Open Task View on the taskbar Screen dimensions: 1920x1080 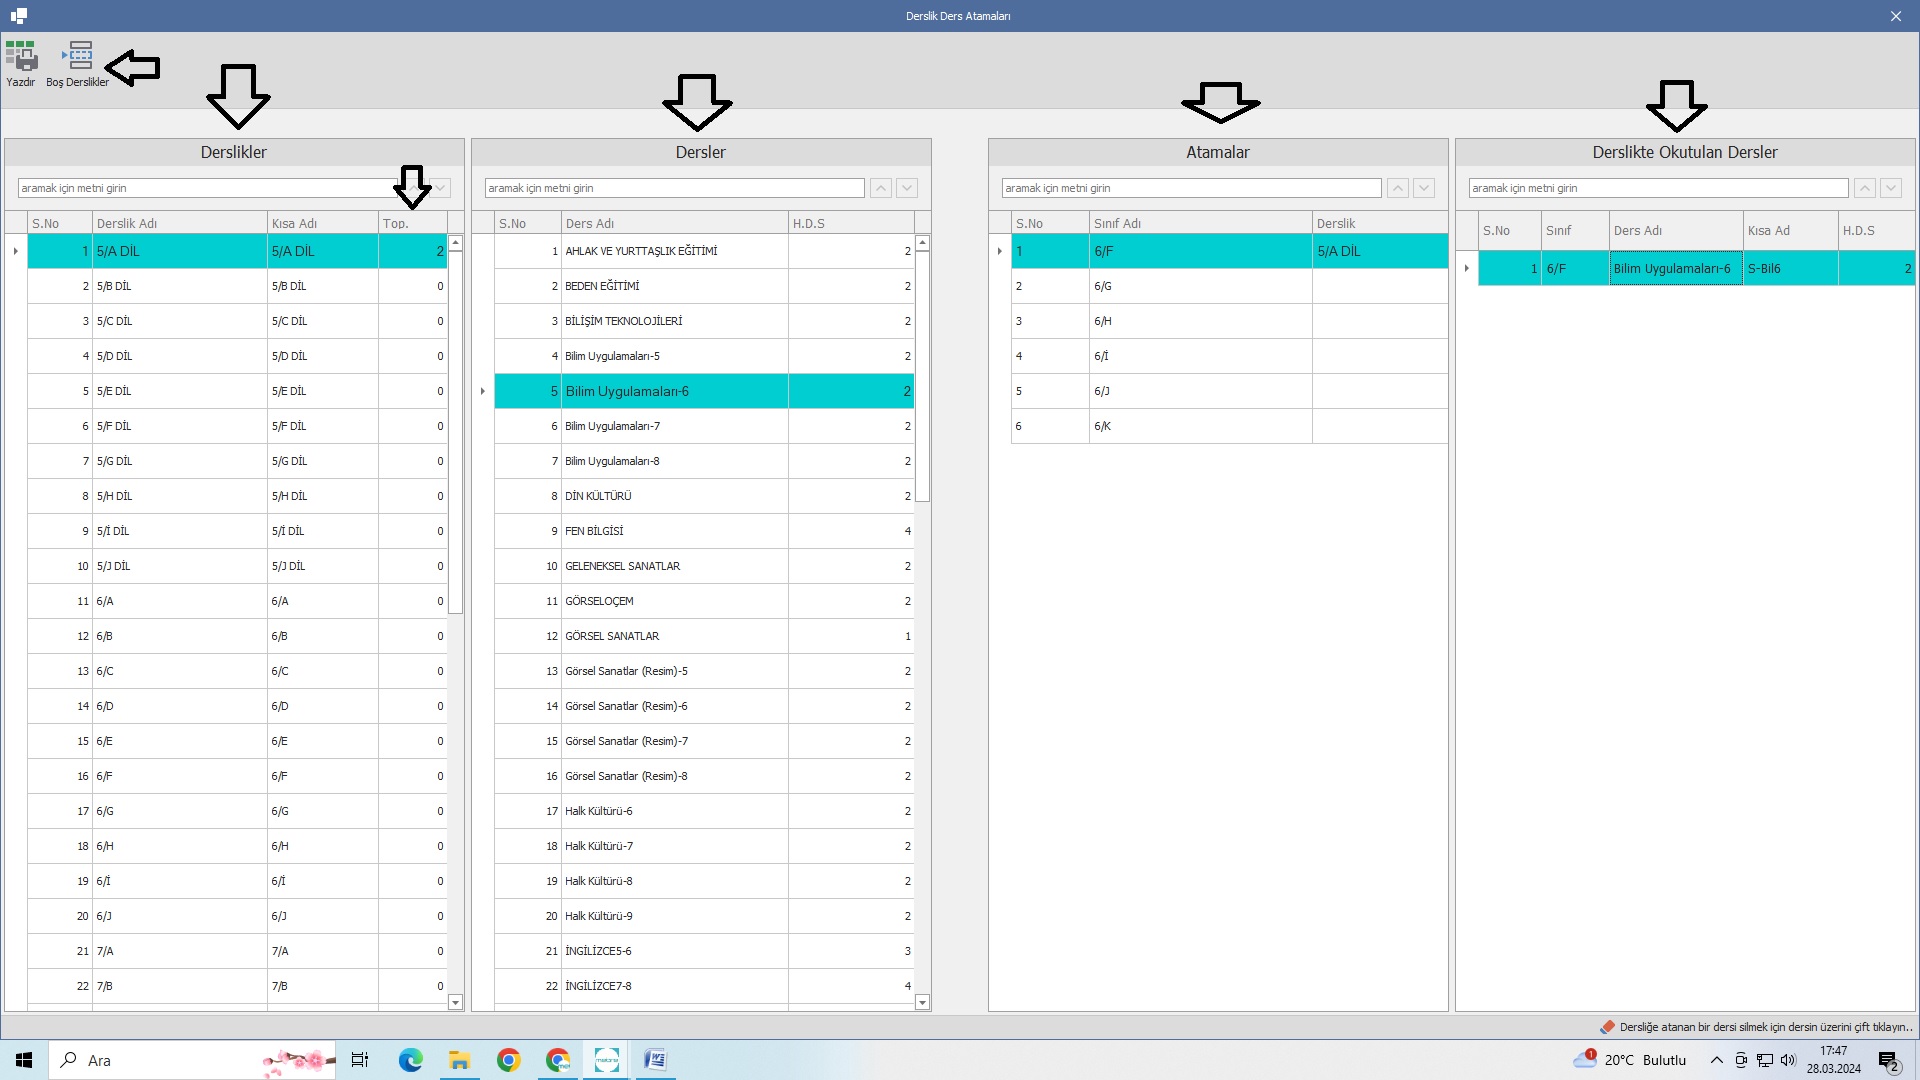coord(360,1060)
